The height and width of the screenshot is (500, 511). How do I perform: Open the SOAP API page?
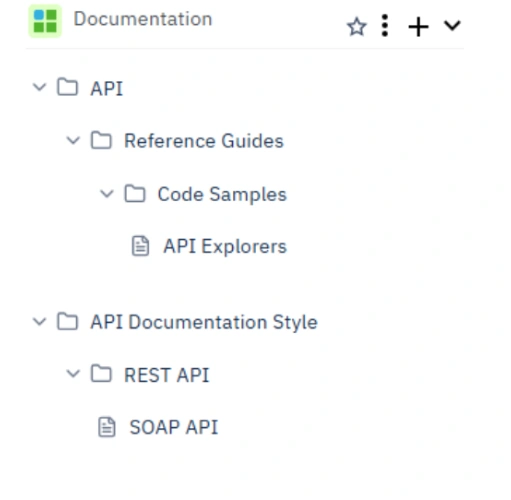coord(174,427)
